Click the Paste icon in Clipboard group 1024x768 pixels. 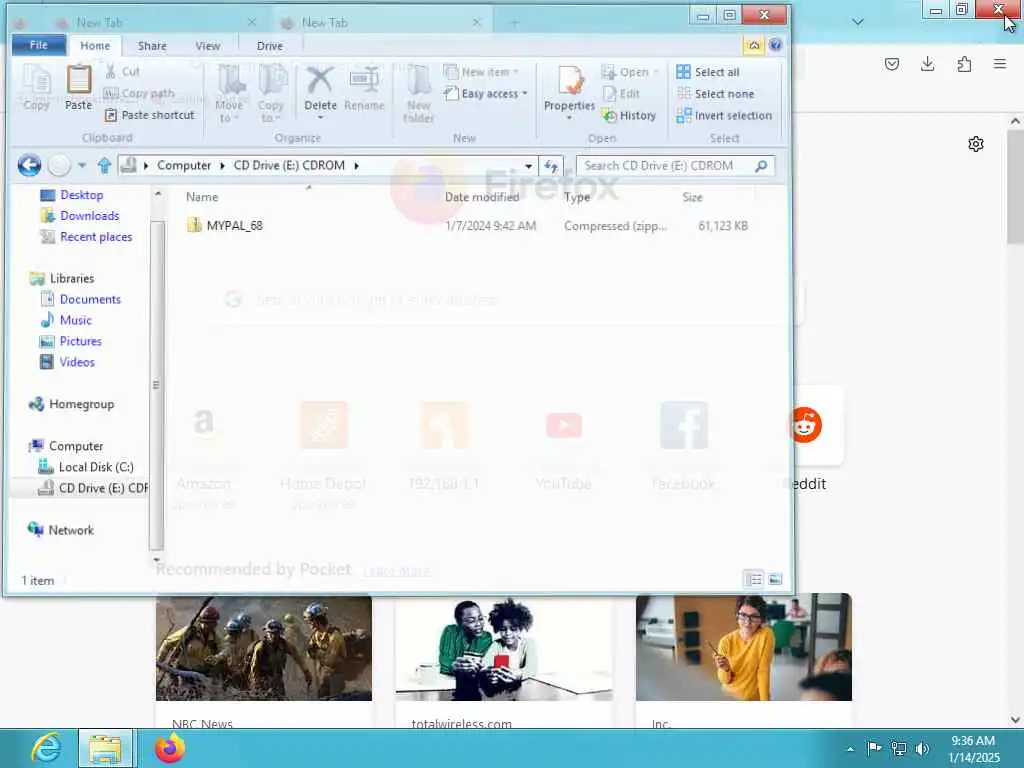tap(78, 81)
